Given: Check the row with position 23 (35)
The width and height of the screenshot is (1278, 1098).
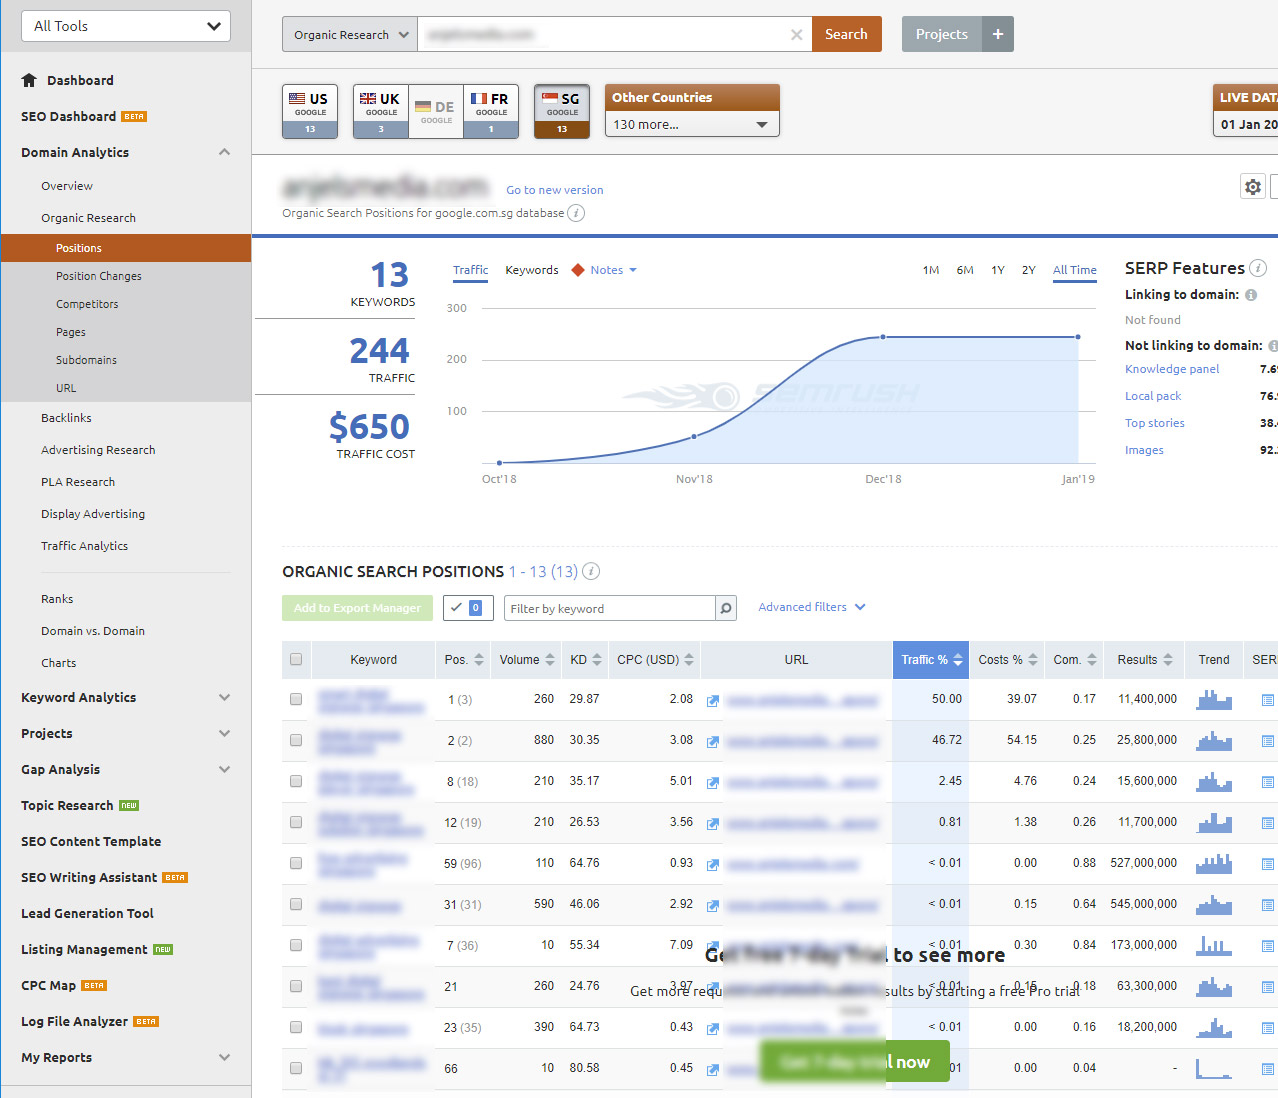Looking at the screenshot, I should tap(296, 1027).
